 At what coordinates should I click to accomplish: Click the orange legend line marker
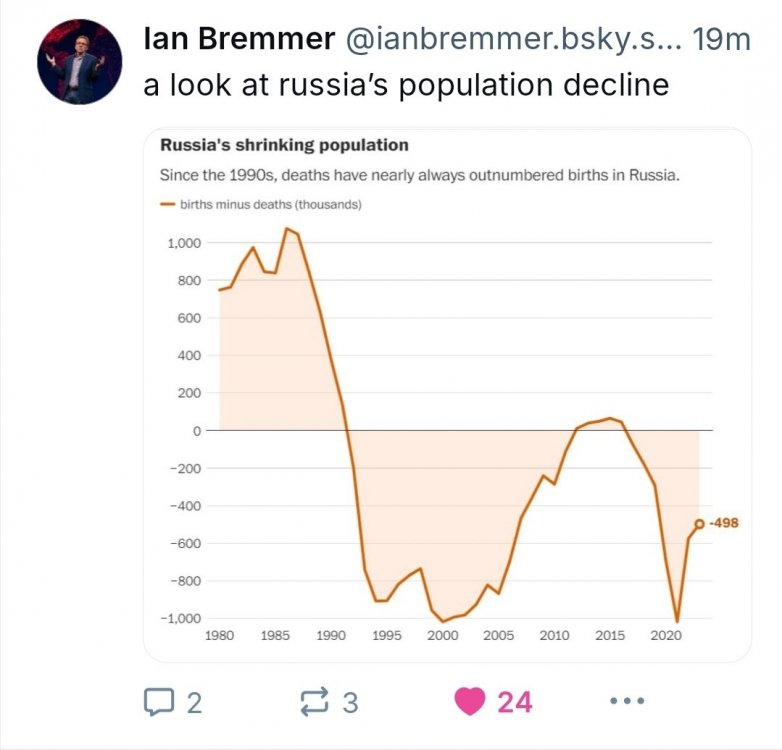point(167,204)
